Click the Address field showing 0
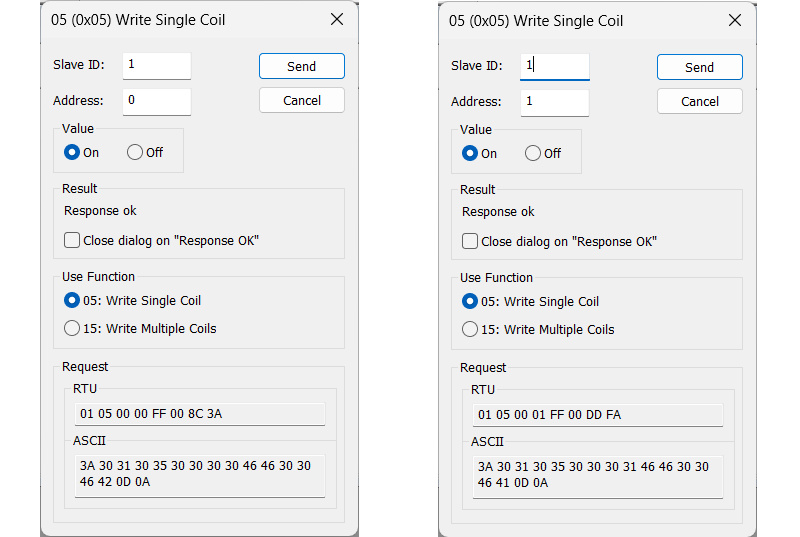 point(156,100)
